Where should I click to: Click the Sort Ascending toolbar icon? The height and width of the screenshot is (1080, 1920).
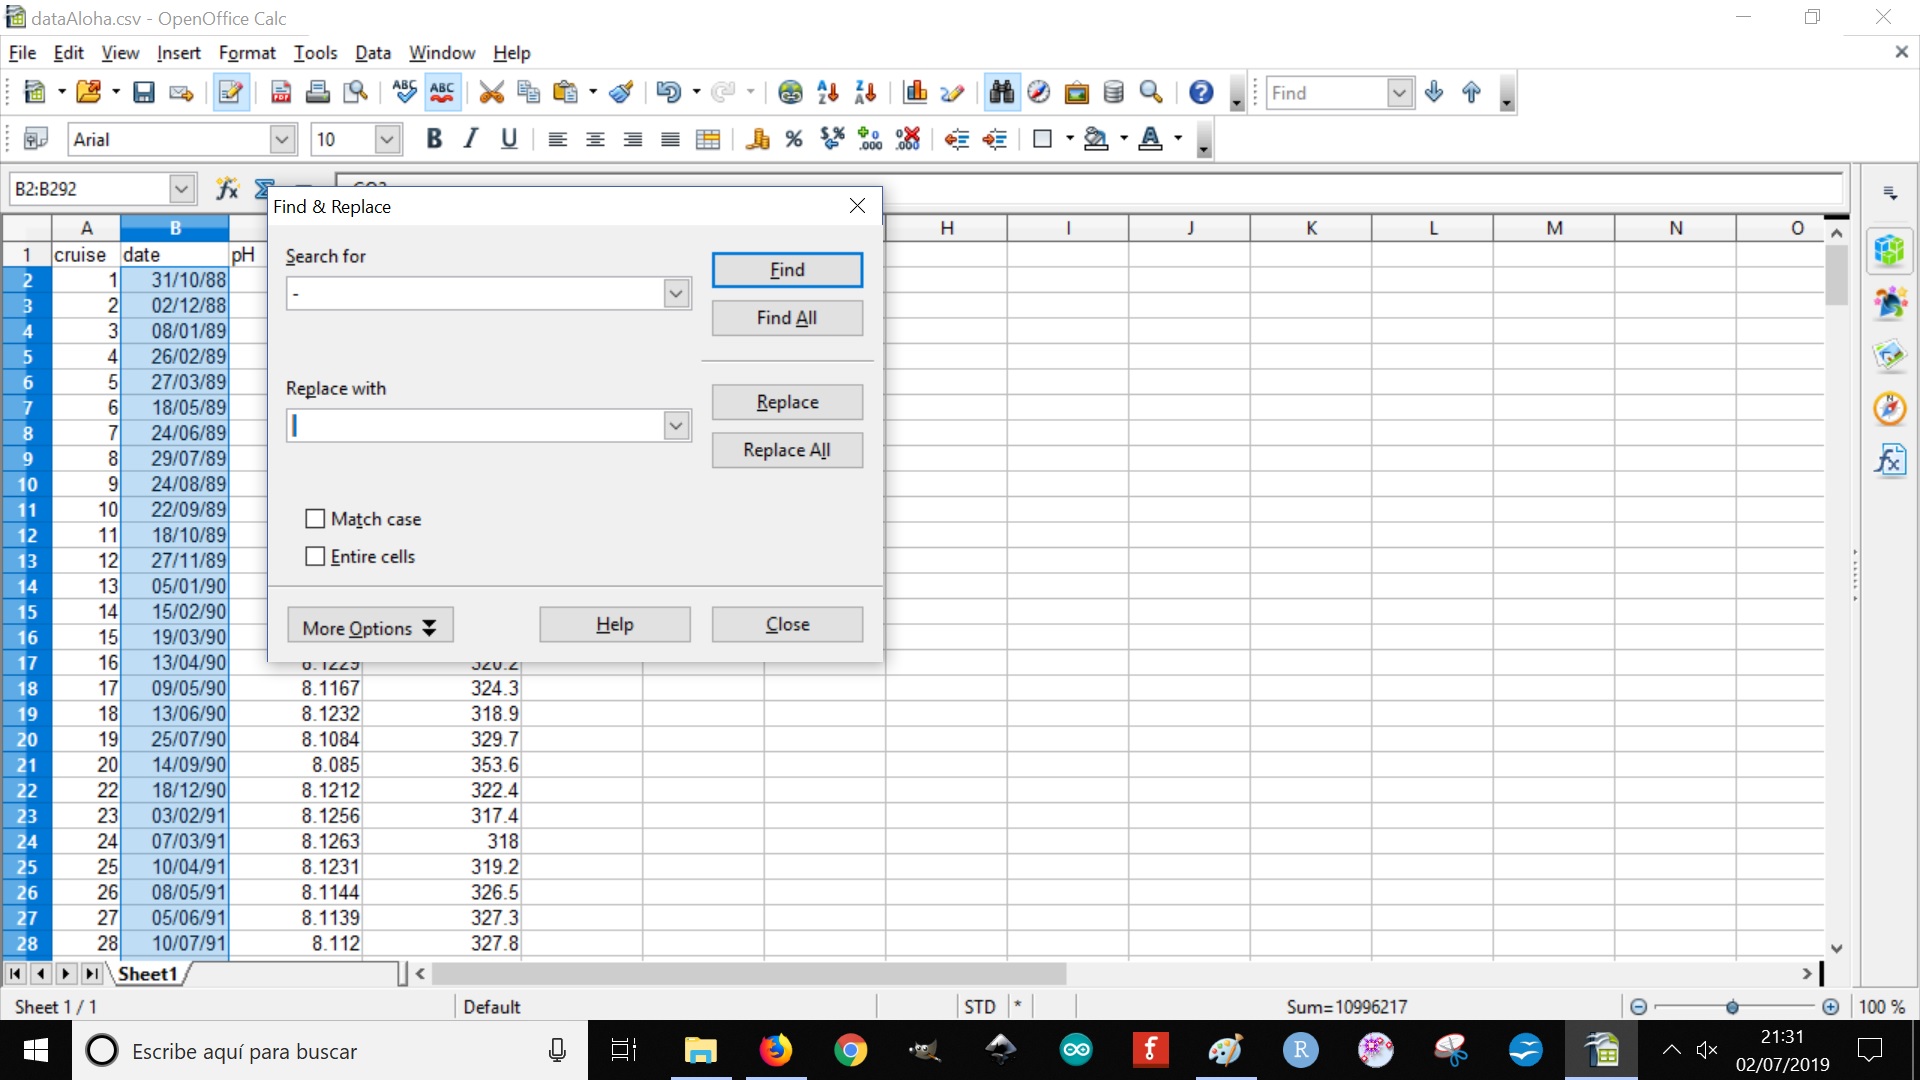pos(827,93)
